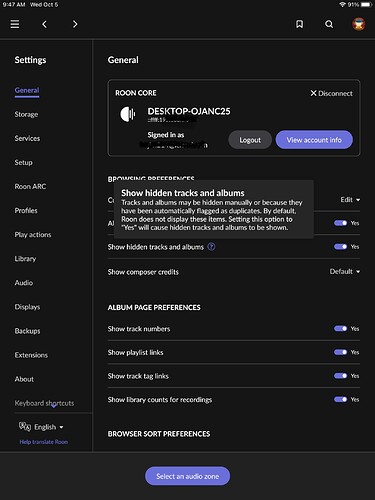Open Library settings
Screen dimensions: 375x500
click(x=25, y=259)
